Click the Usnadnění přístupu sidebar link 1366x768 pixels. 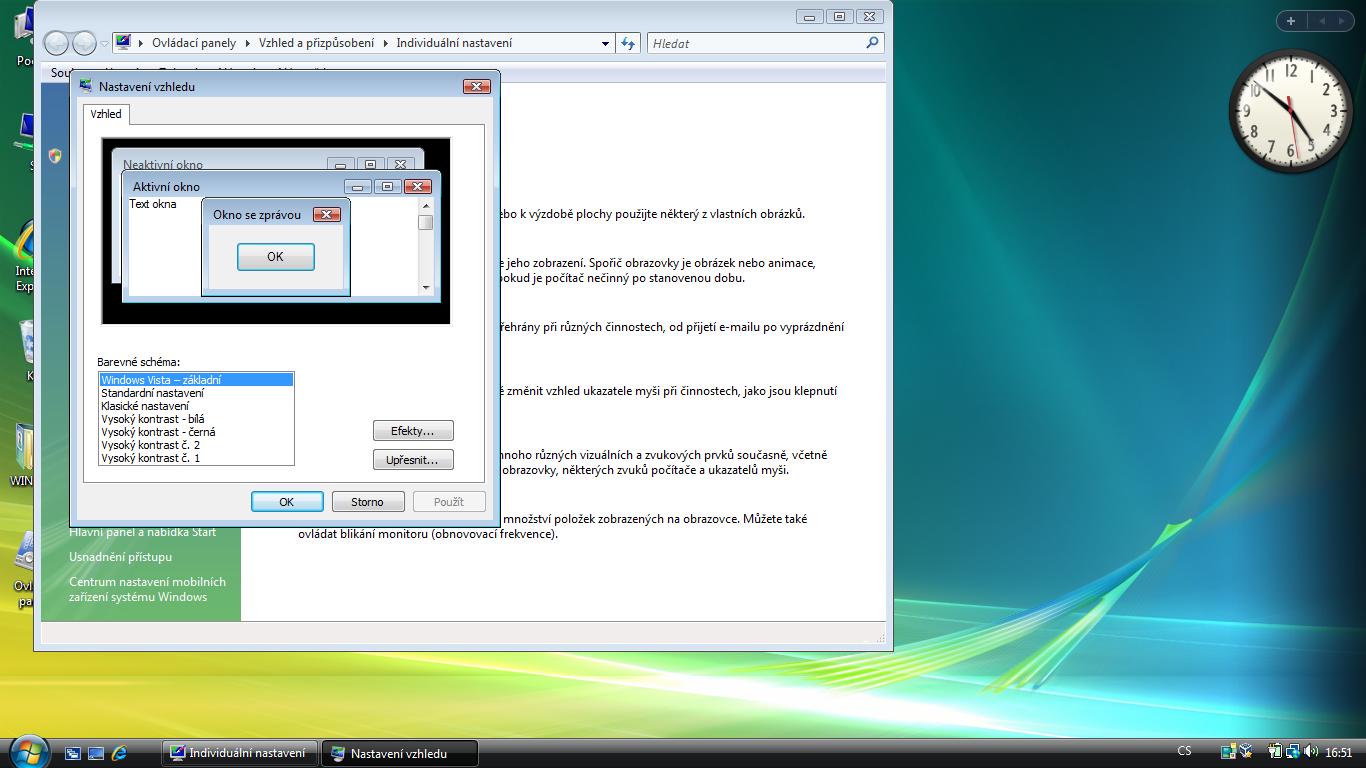(x=120, y=557)
